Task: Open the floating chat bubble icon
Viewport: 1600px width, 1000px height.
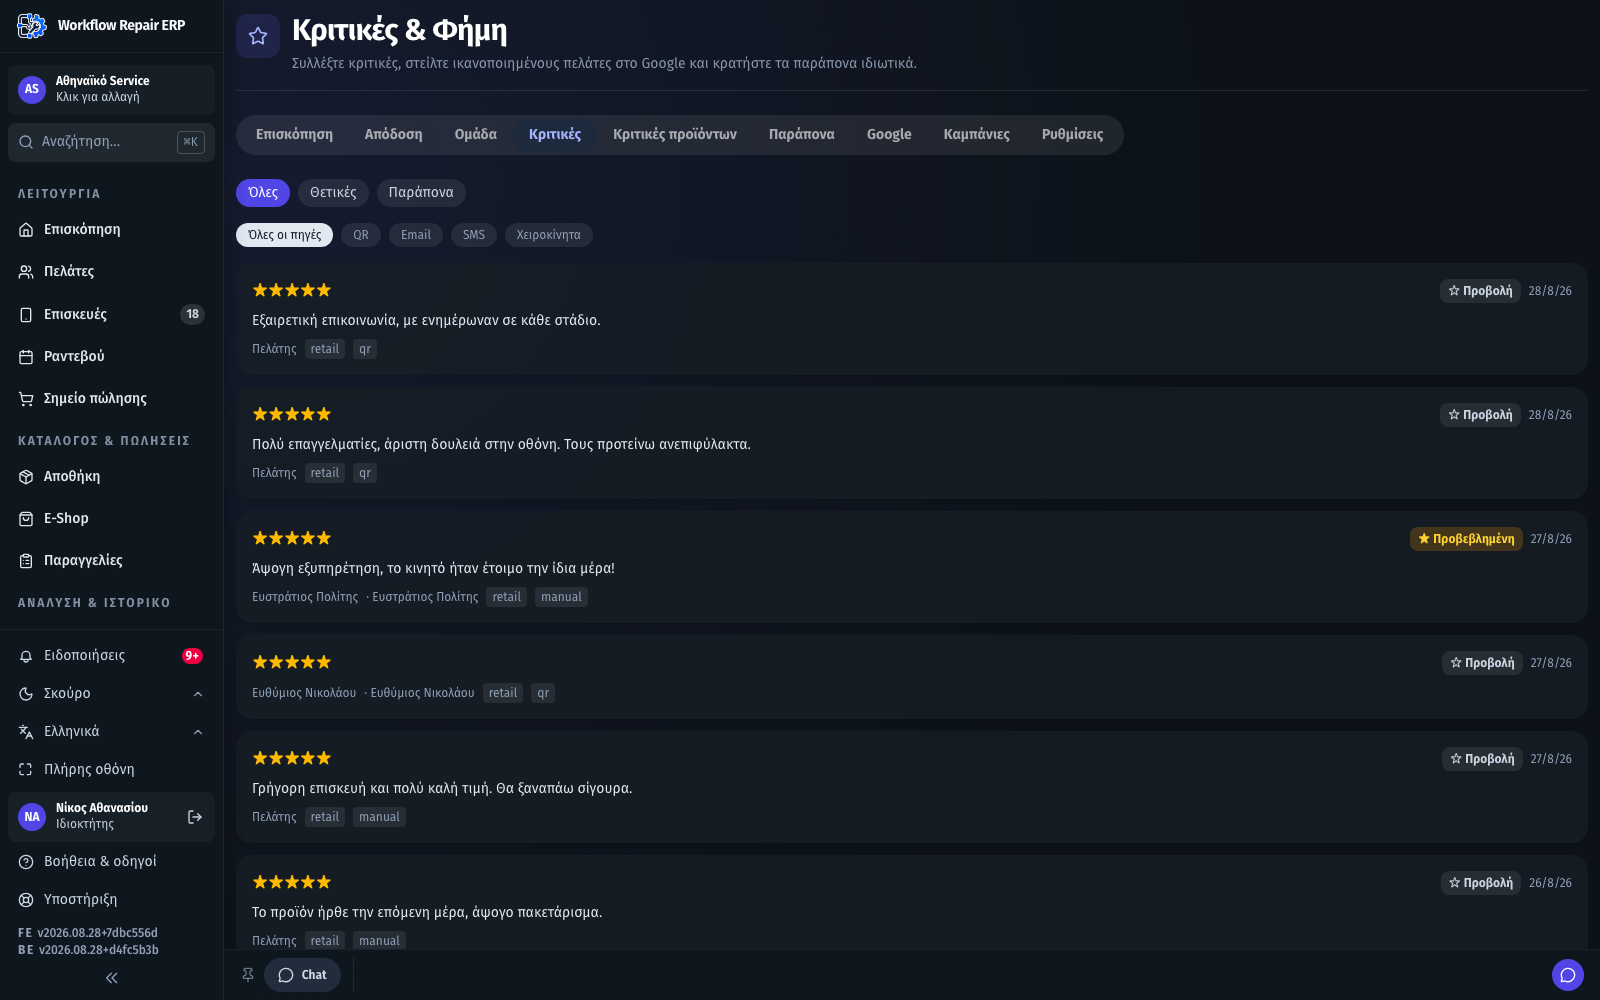Action: point(1567,975)
